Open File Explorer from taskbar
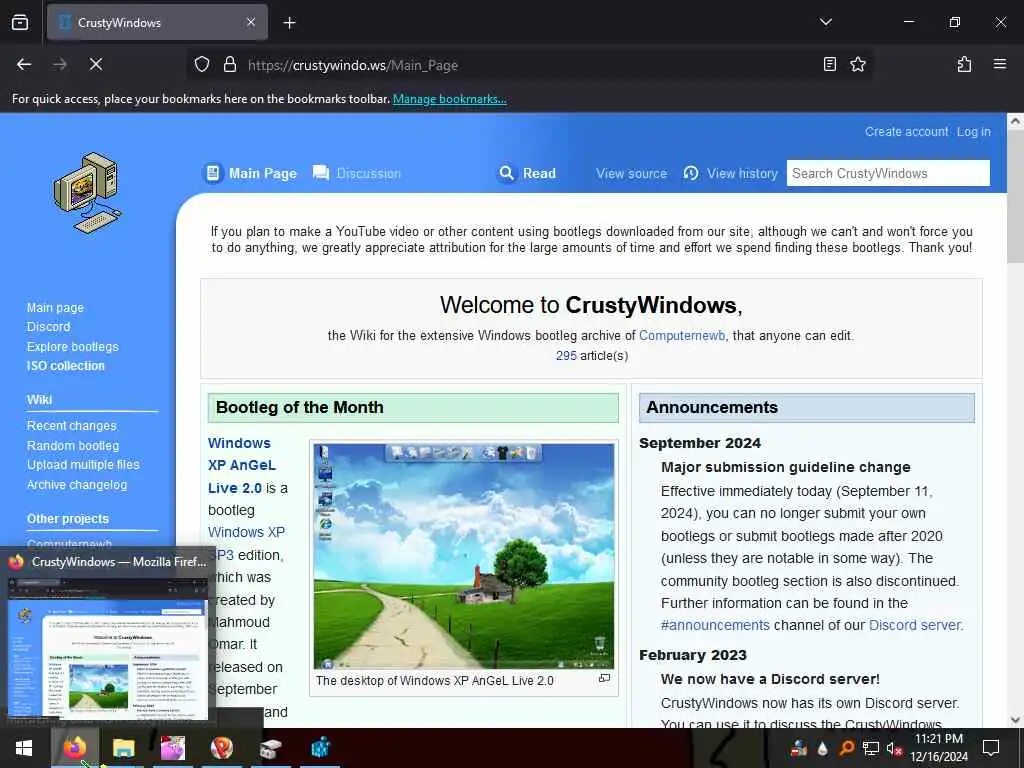 pyautogui.click(x=123, y=748)
